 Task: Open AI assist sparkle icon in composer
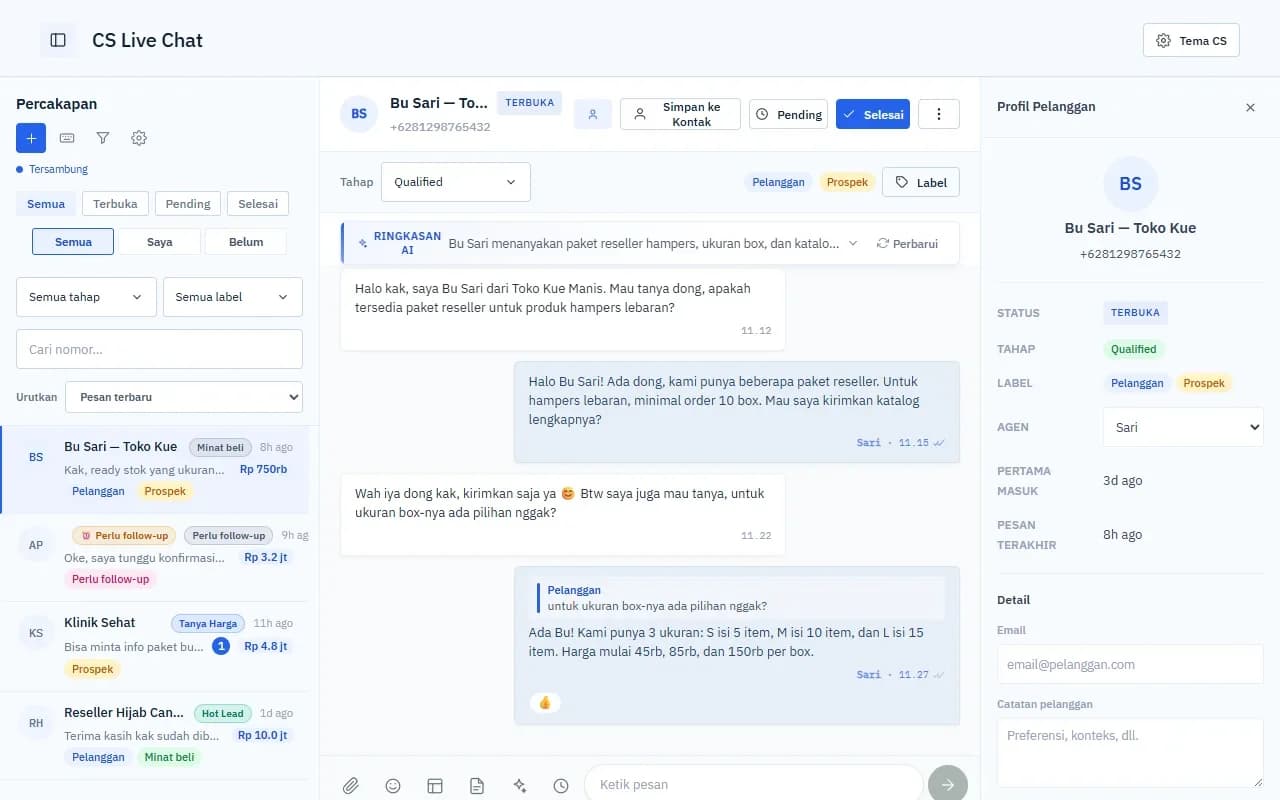pyautogui.click(x=519, y=785)
